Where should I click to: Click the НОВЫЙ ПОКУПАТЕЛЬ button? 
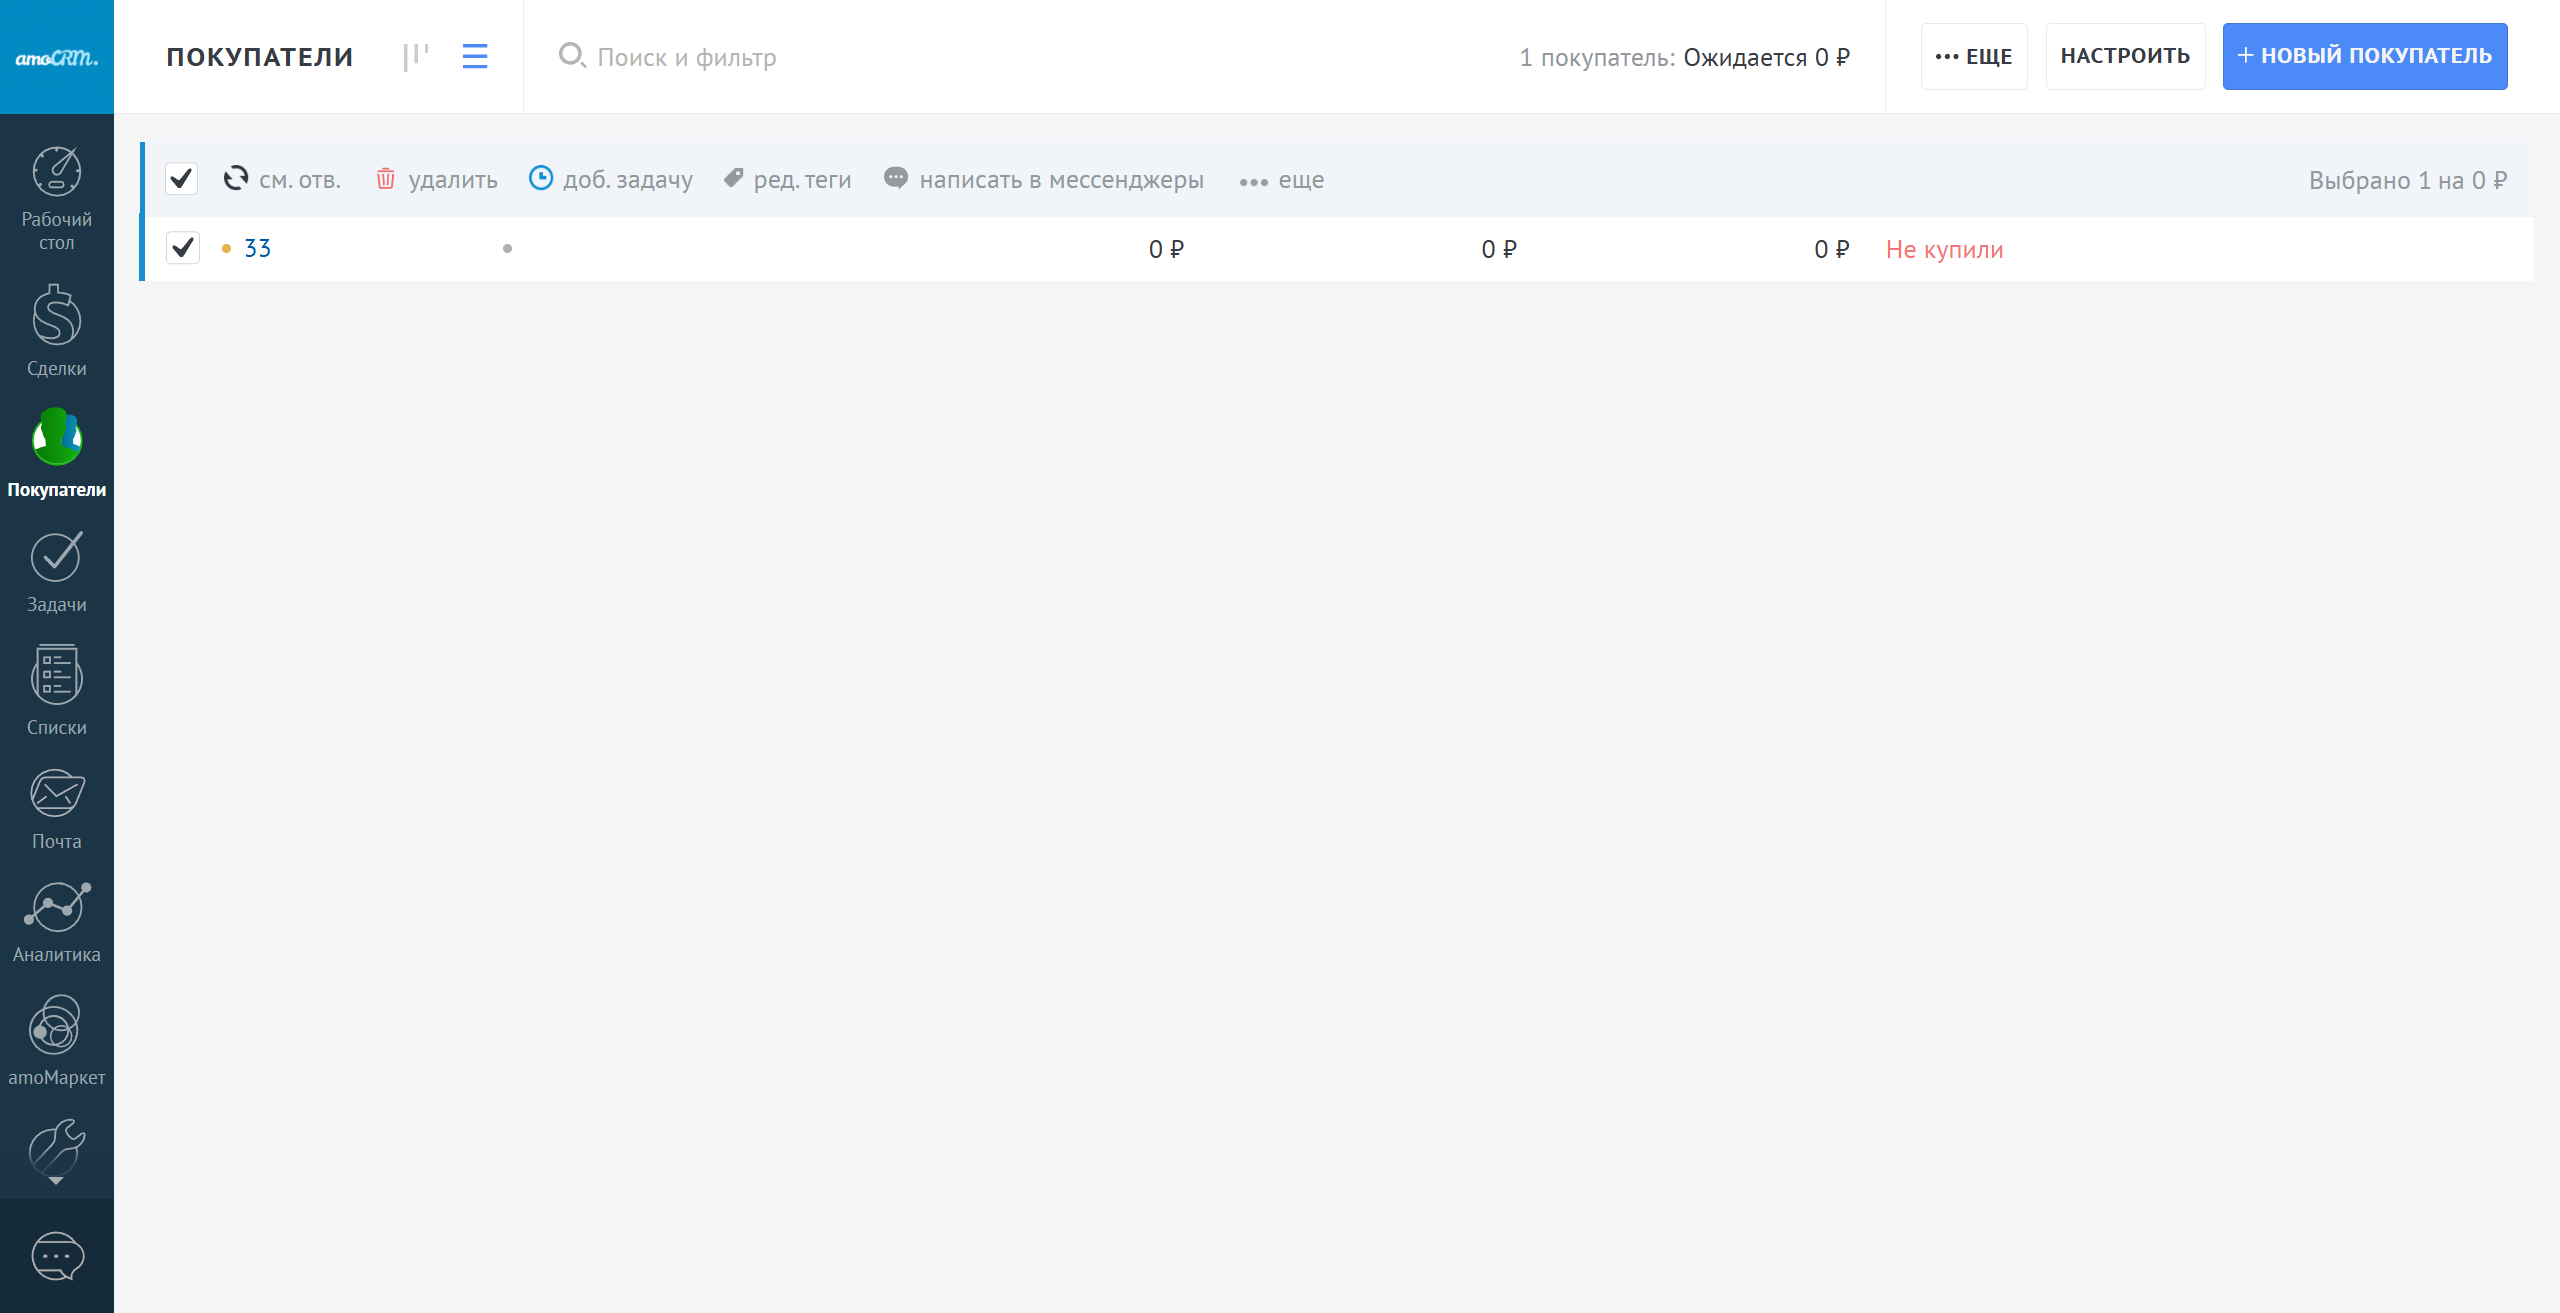pos(2364,57)
